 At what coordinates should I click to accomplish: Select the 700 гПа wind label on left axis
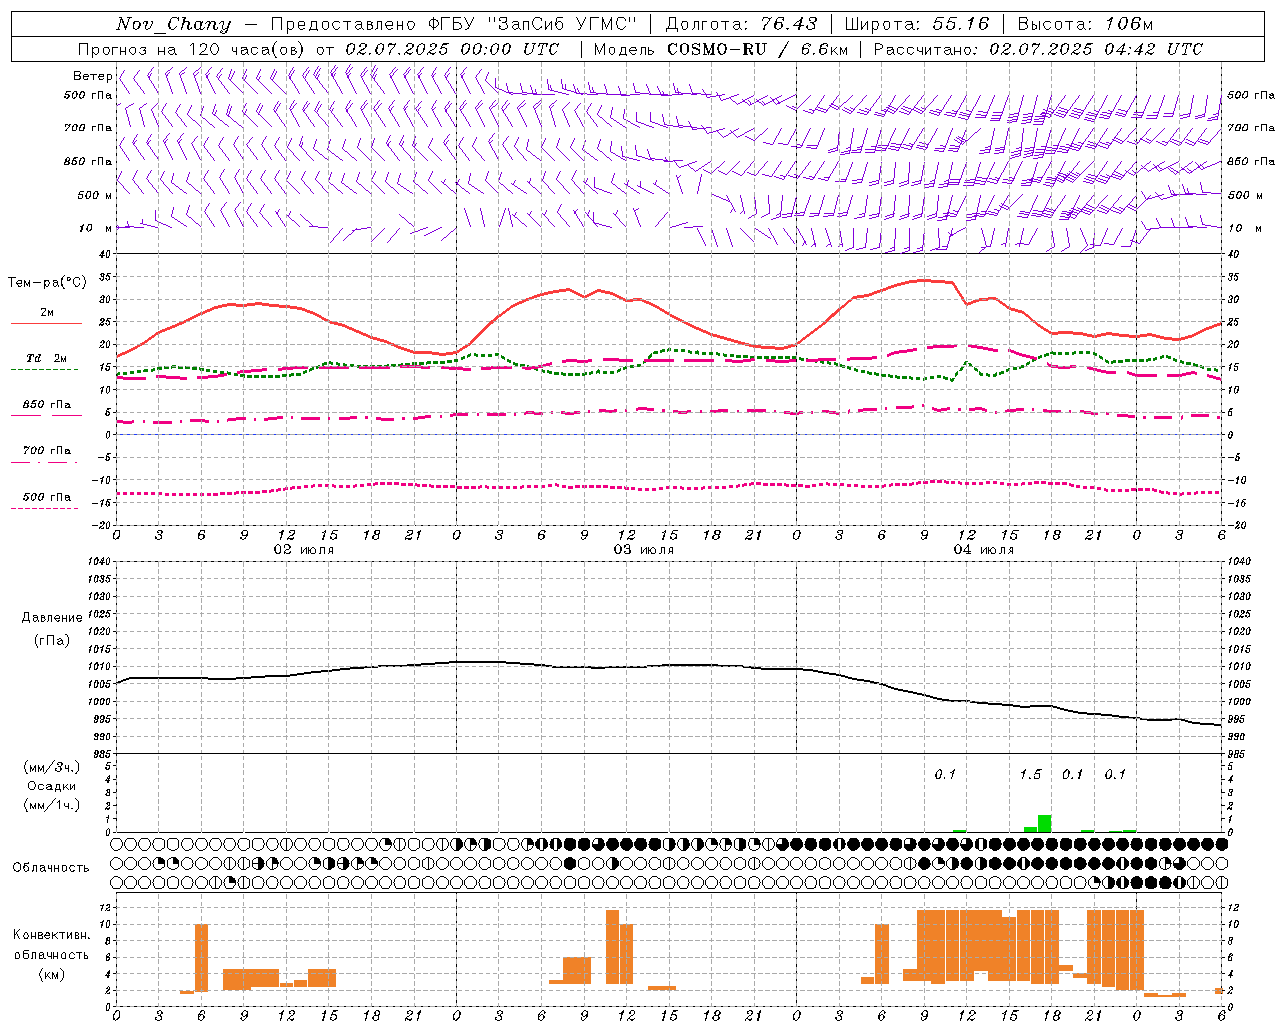(88, 128)
